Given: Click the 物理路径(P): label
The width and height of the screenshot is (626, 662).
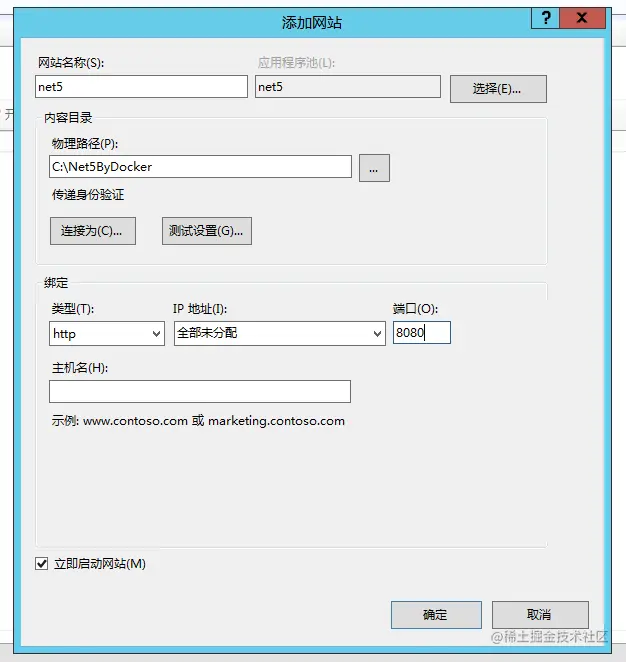Looking at the screenshot, I should tap(85, 144).
